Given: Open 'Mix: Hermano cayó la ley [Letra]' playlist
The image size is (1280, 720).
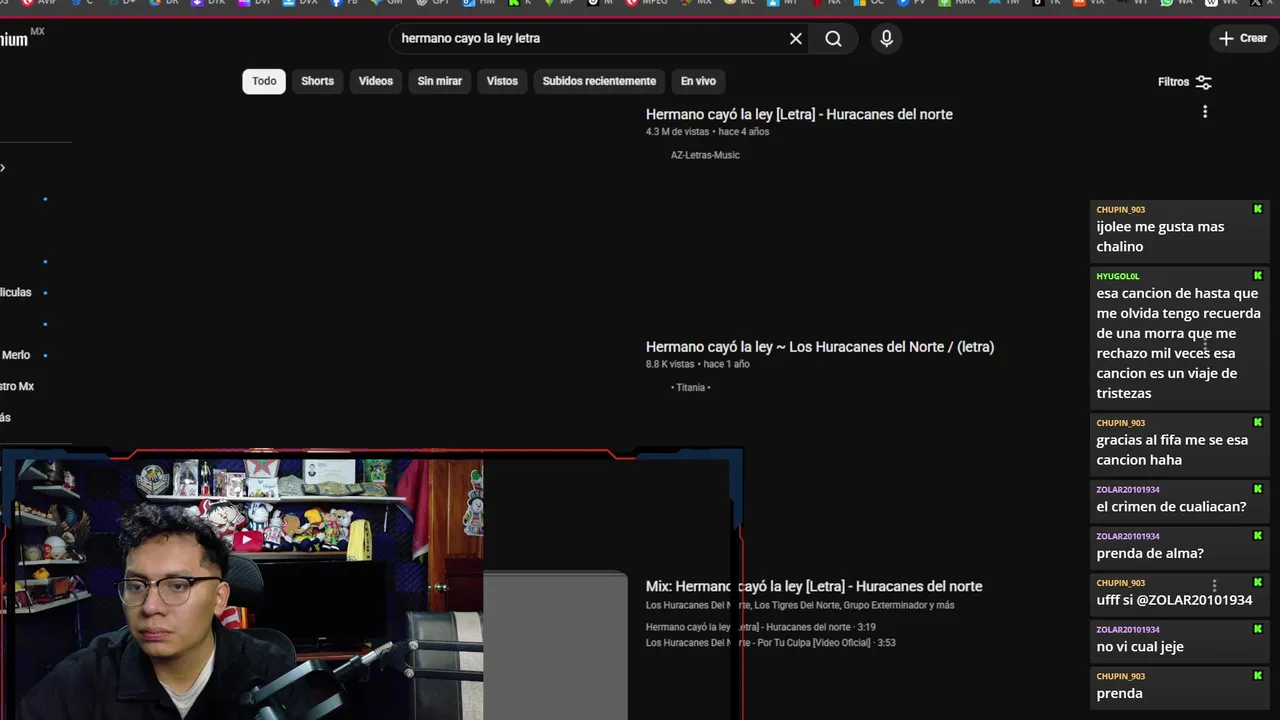Looking at the screenshot, I should coord(814,586).
